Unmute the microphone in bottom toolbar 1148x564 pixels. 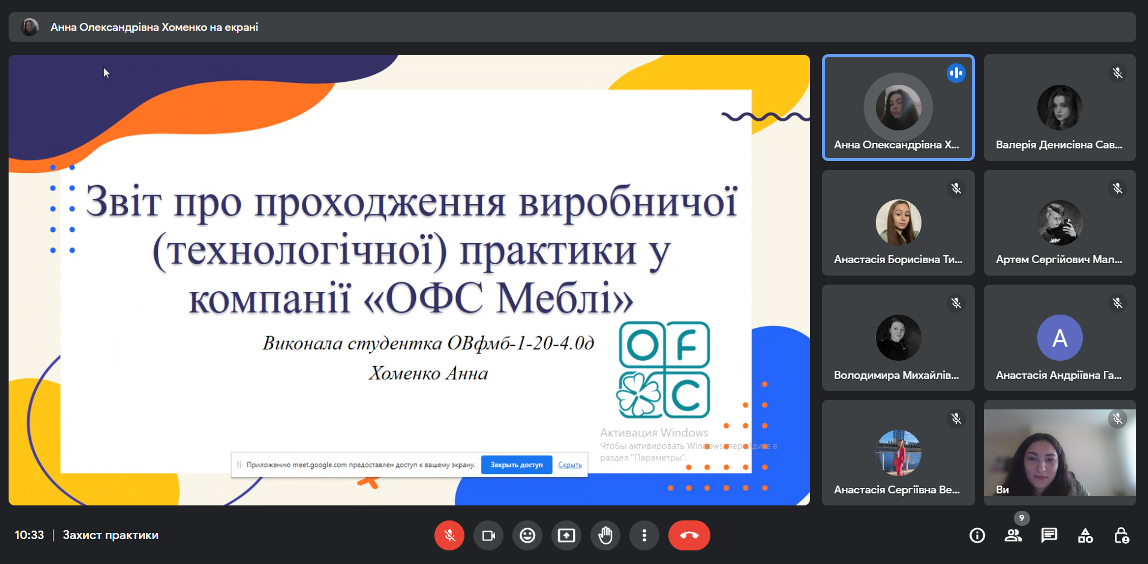click(449, 535)
